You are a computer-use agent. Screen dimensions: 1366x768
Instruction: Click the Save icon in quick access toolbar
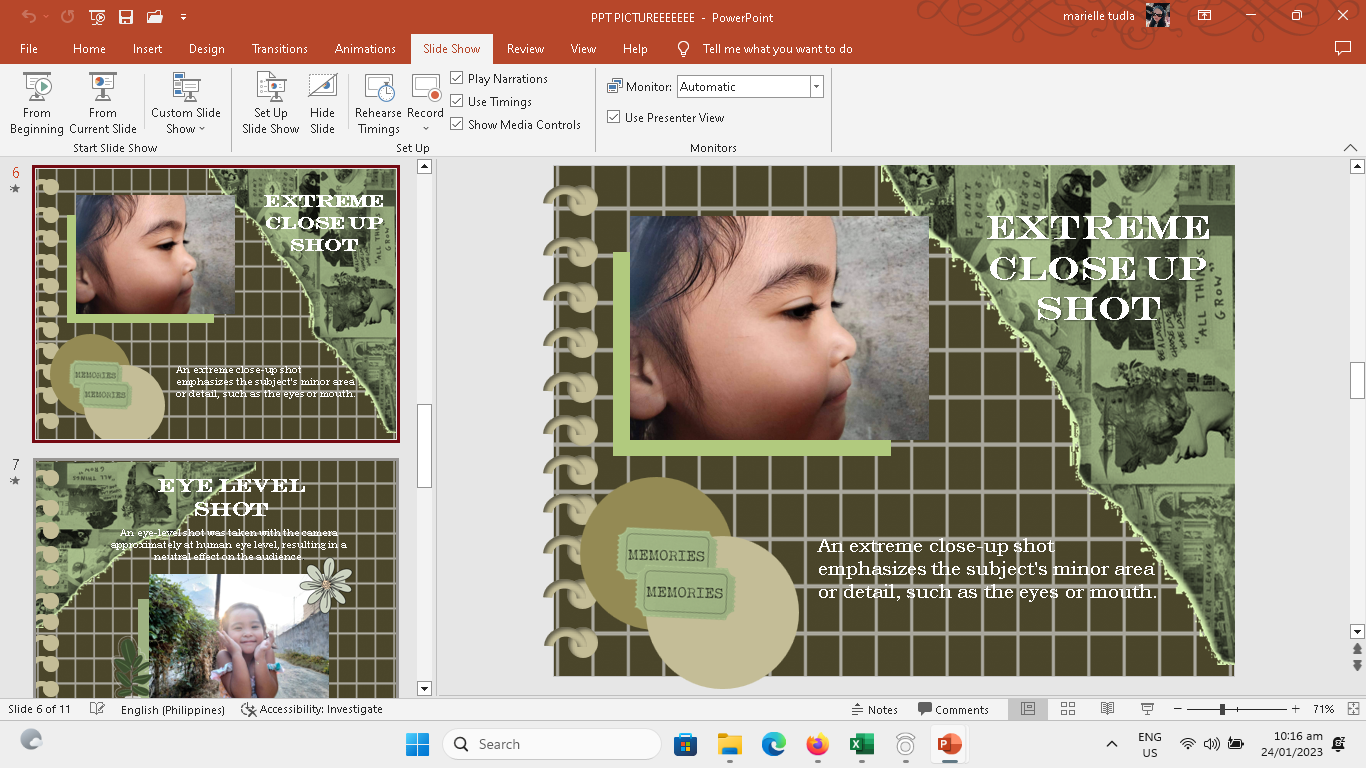tap(126, 17)
